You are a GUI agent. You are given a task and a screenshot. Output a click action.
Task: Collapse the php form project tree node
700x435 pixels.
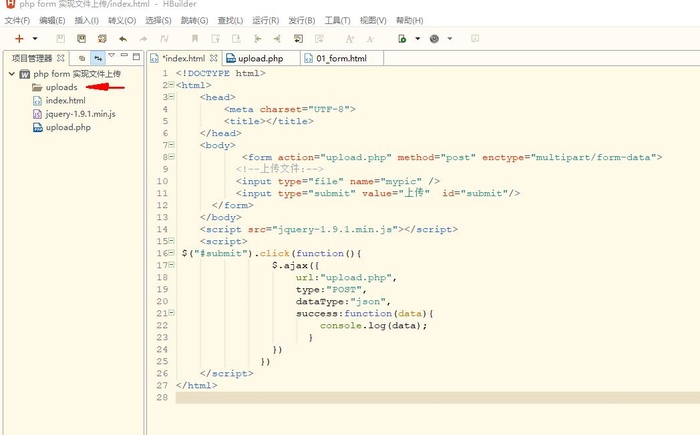(x=12, y=74)
